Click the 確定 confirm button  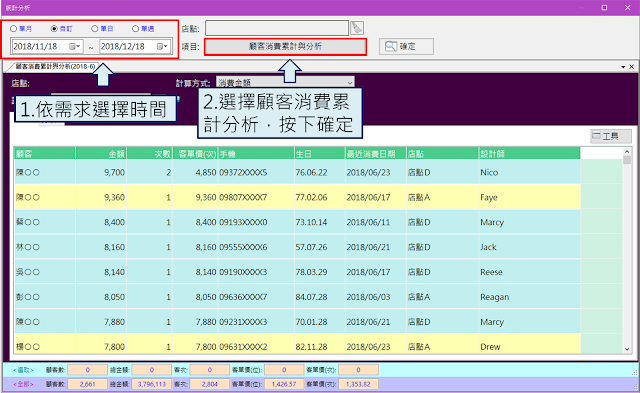point(406,47)
